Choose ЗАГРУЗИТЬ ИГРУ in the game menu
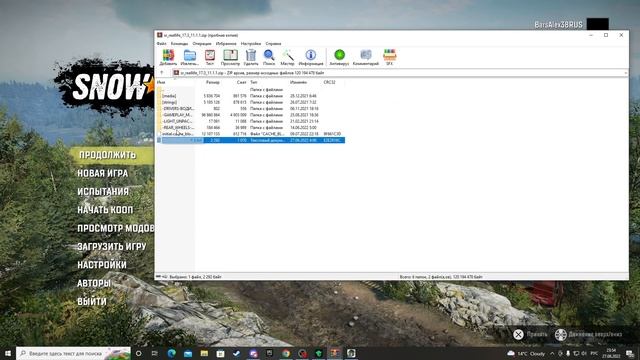Image resolution: width=640 pixels, height=360 pixels. 111,247
